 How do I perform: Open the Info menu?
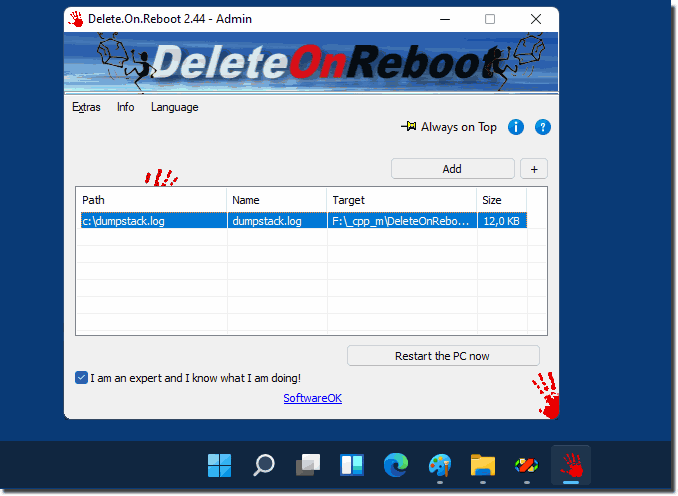tap(125, 107)
